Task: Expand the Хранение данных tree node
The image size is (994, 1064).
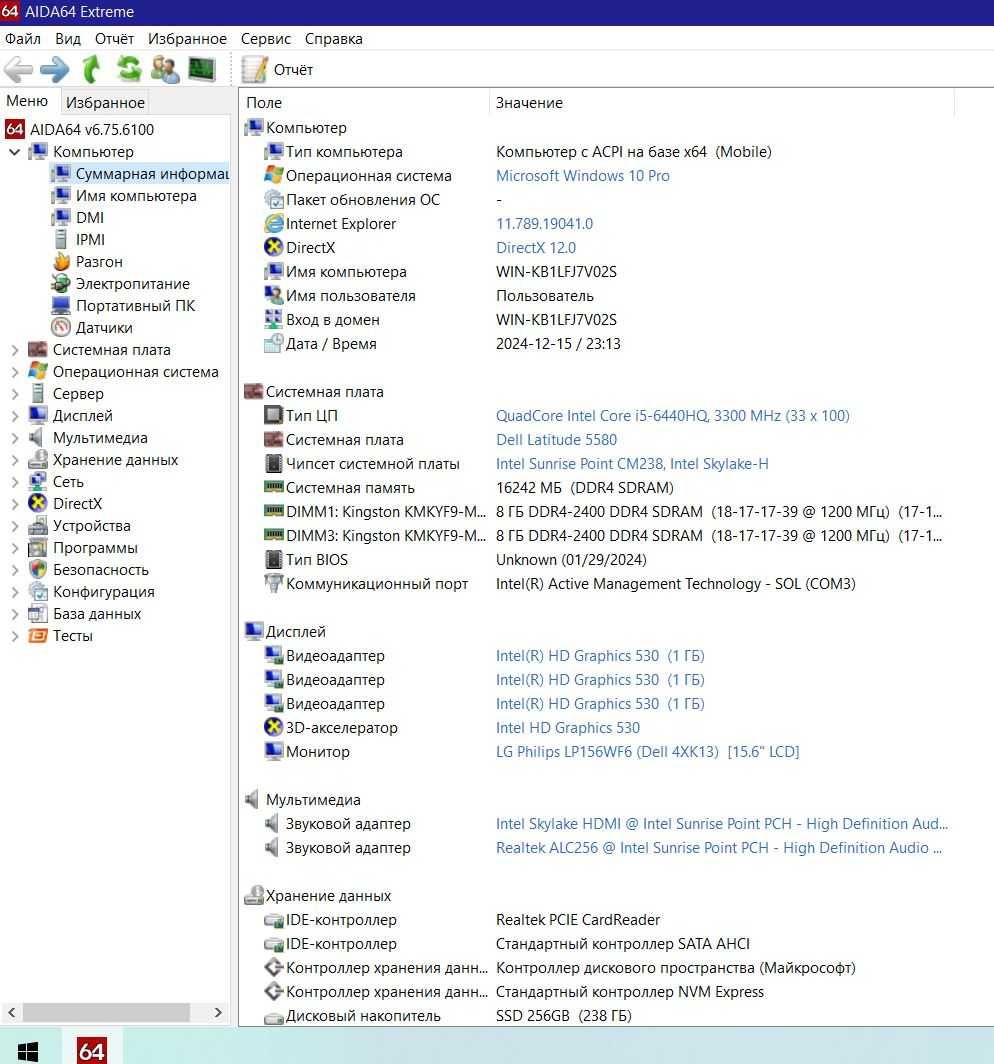Action: (x=14, y=460)
